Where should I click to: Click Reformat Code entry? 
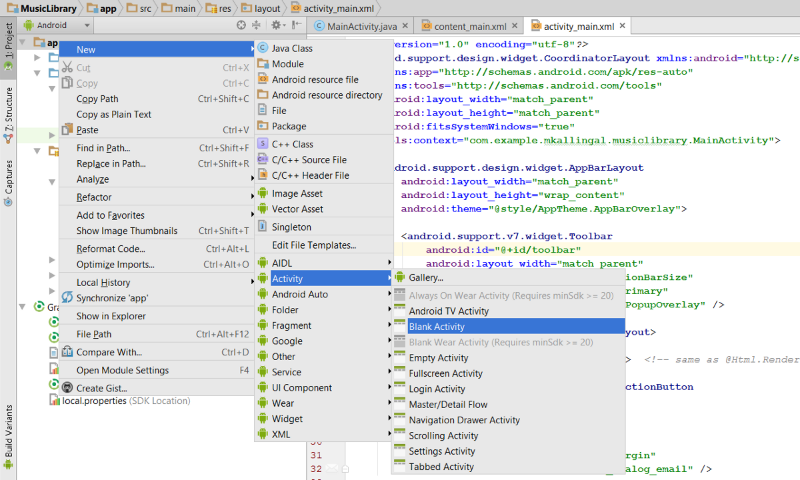[x=157, y=249]
